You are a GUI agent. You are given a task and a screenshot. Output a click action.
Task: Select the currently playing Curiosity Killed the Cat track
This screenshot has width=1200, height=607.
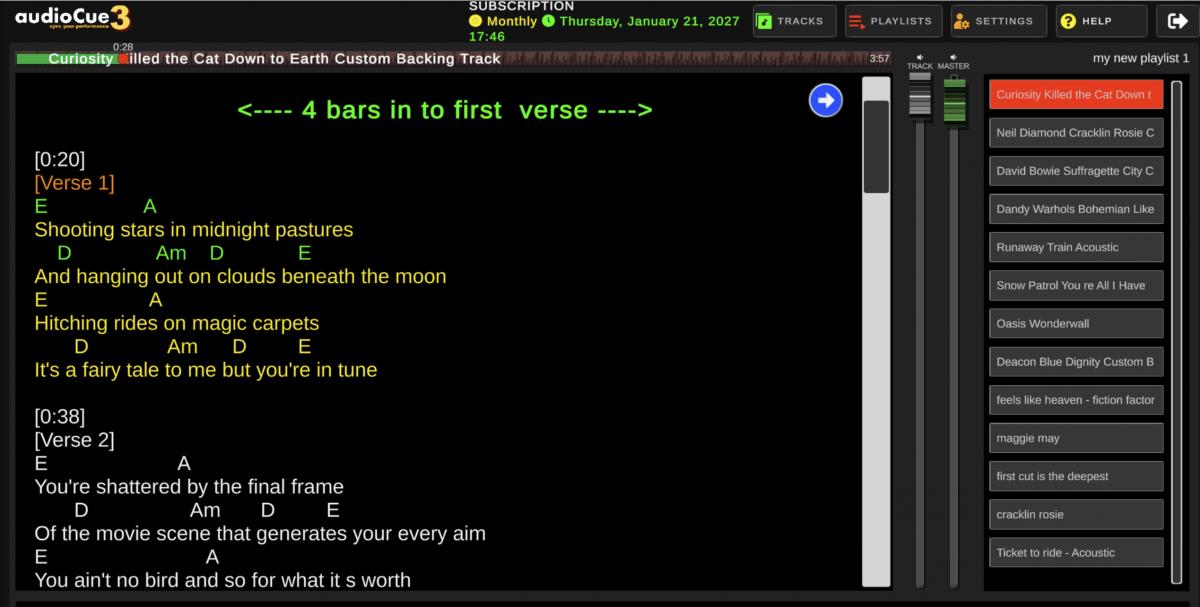point(1076,95)
